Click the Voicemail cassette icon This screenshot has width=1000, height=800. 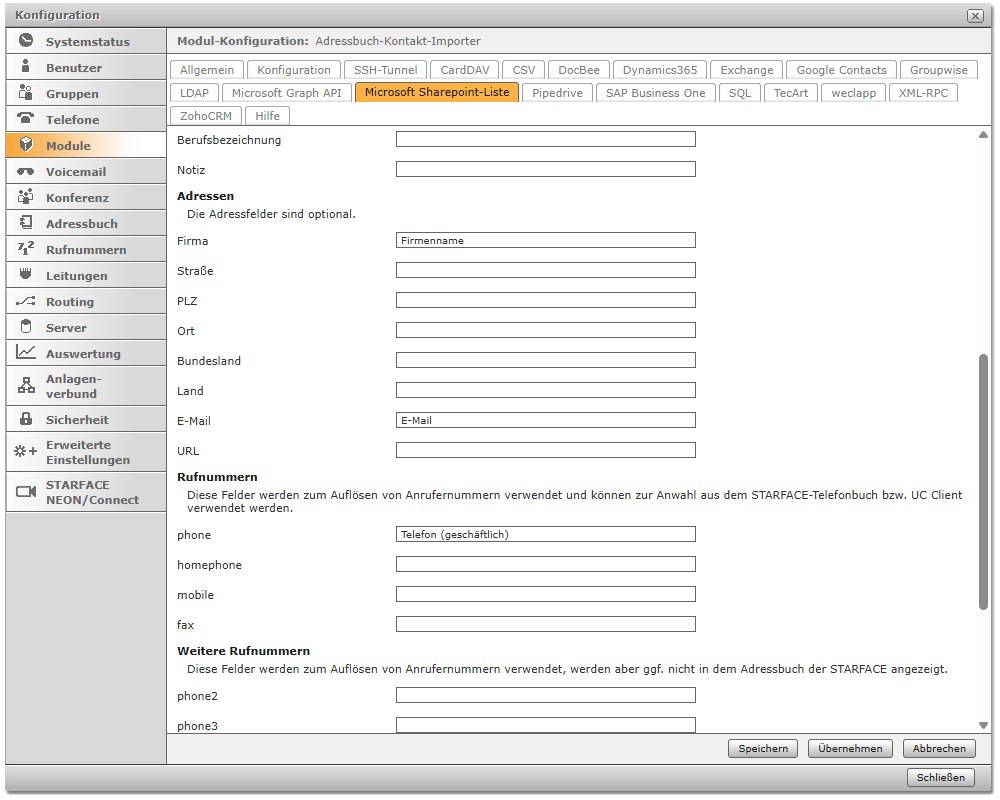click(x=26, y=171)
